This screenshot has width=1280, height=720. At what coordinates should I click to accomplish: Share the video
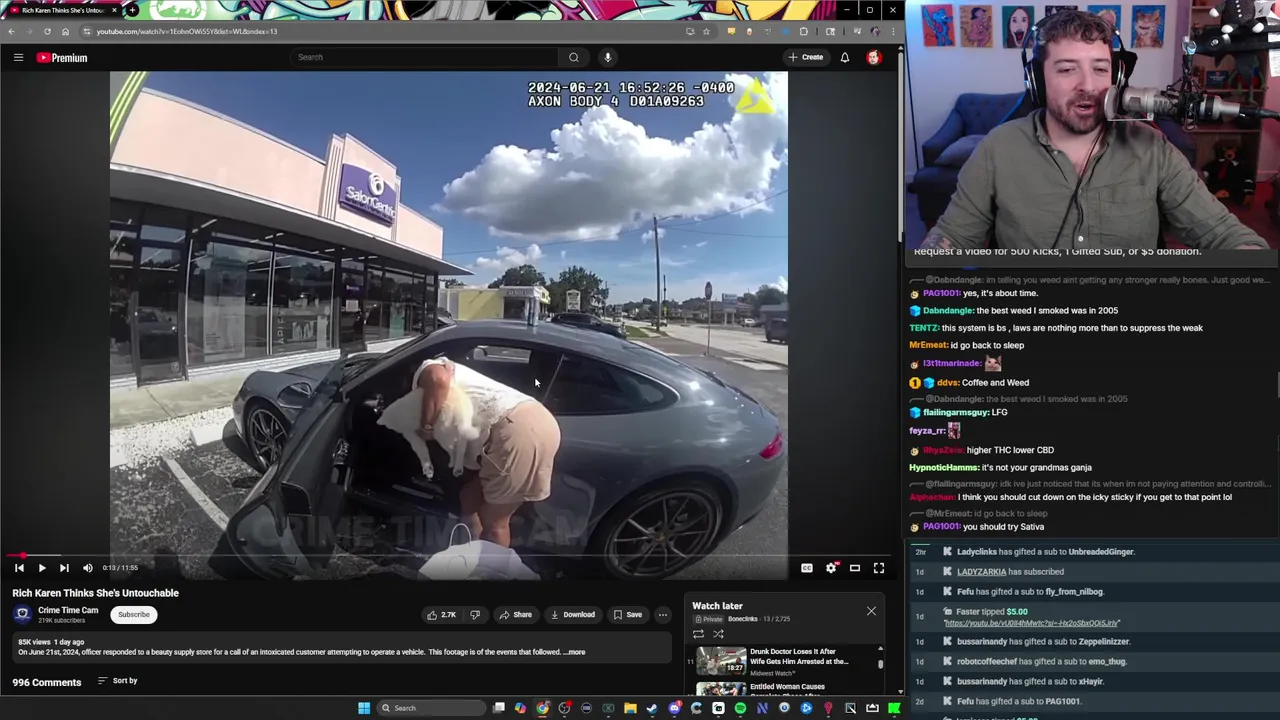516,615
